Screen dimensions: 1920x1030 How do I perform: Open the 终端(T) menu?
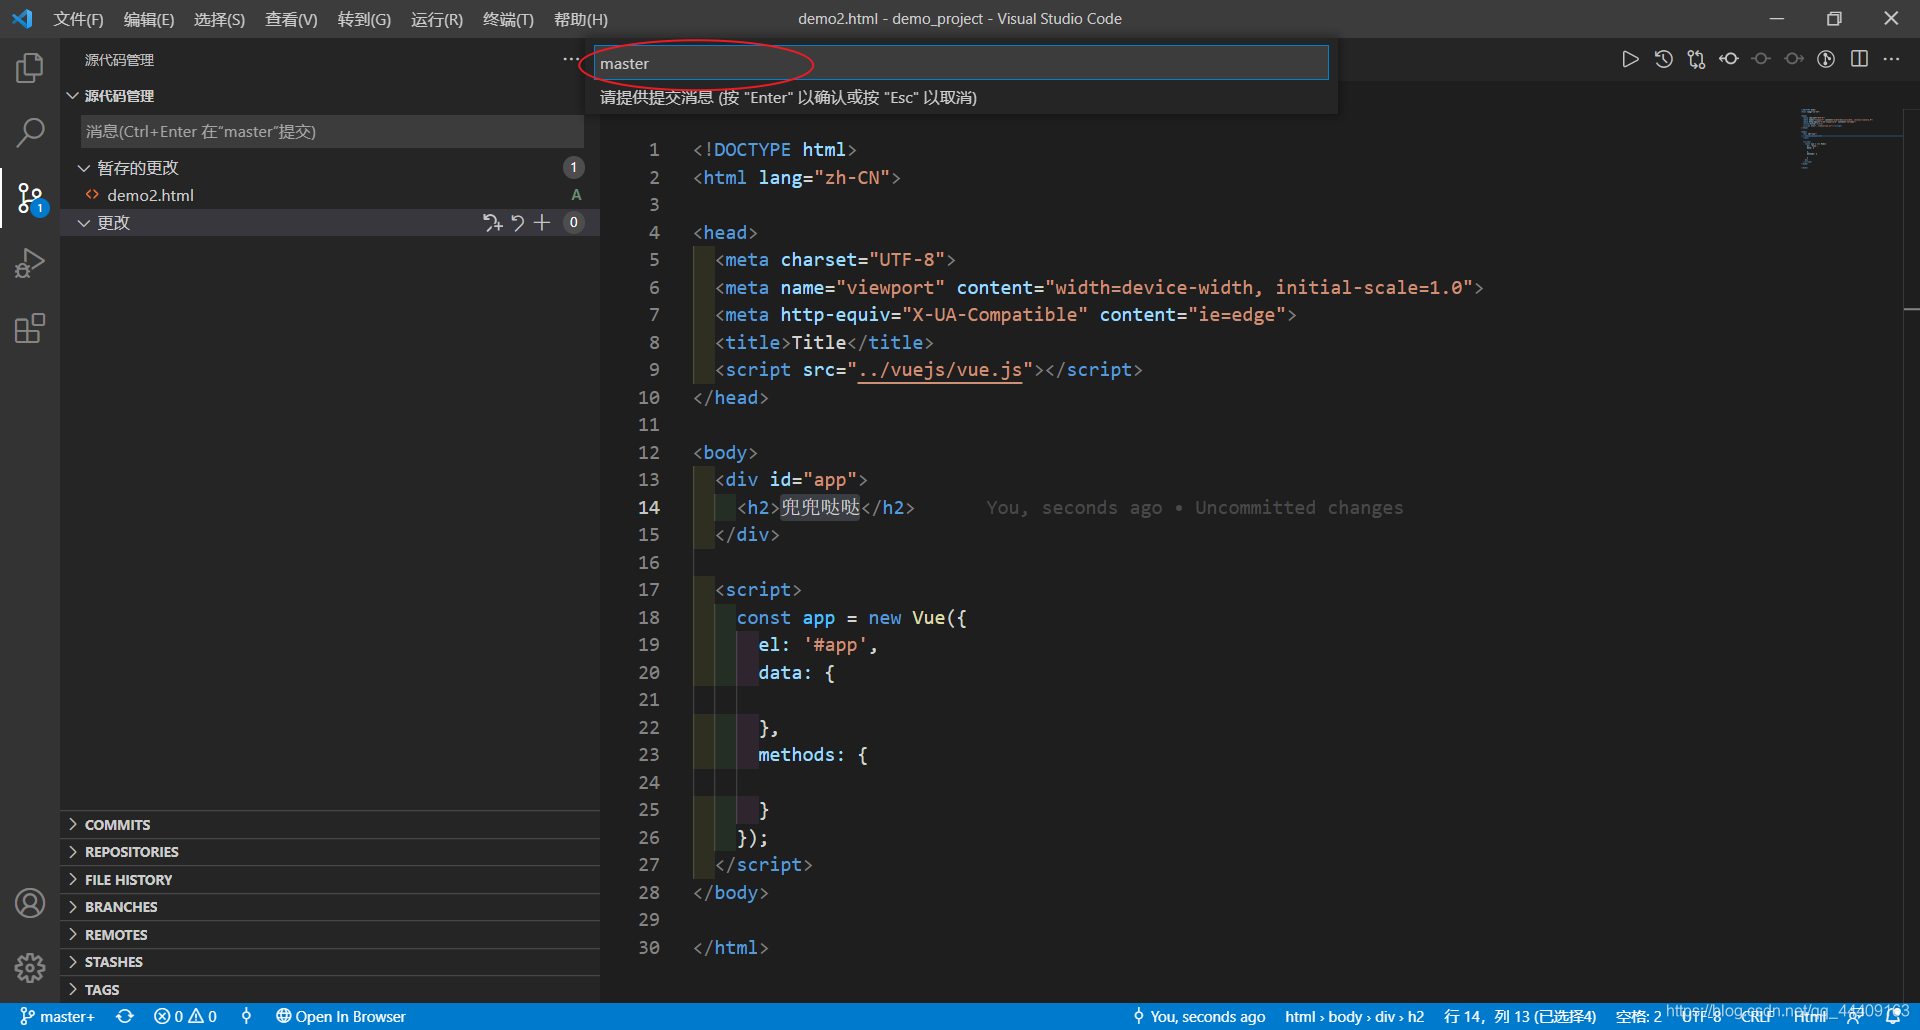508,19
